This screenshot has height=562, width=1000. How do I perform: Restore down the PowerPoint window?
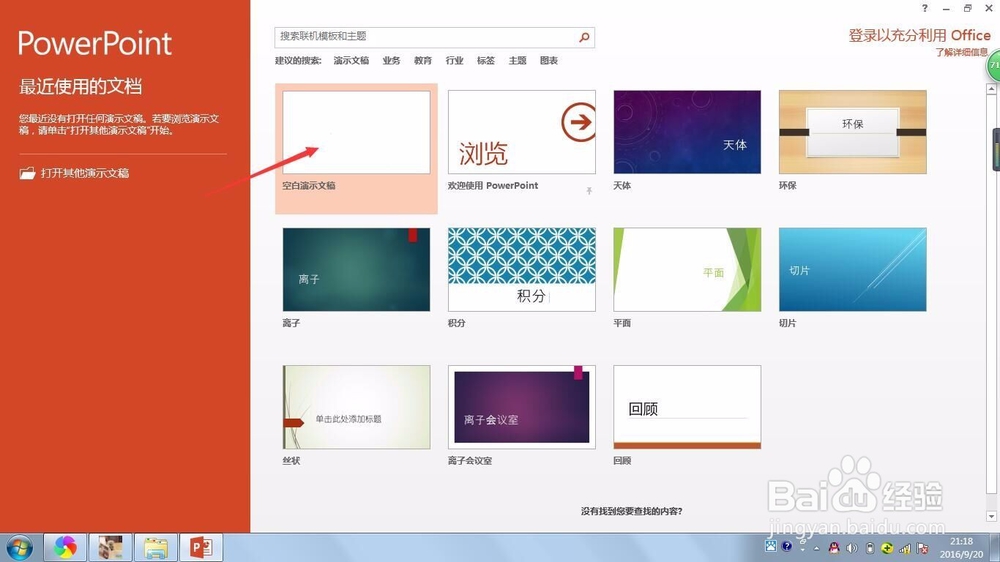pyautogui.click(x=967, y=8)
